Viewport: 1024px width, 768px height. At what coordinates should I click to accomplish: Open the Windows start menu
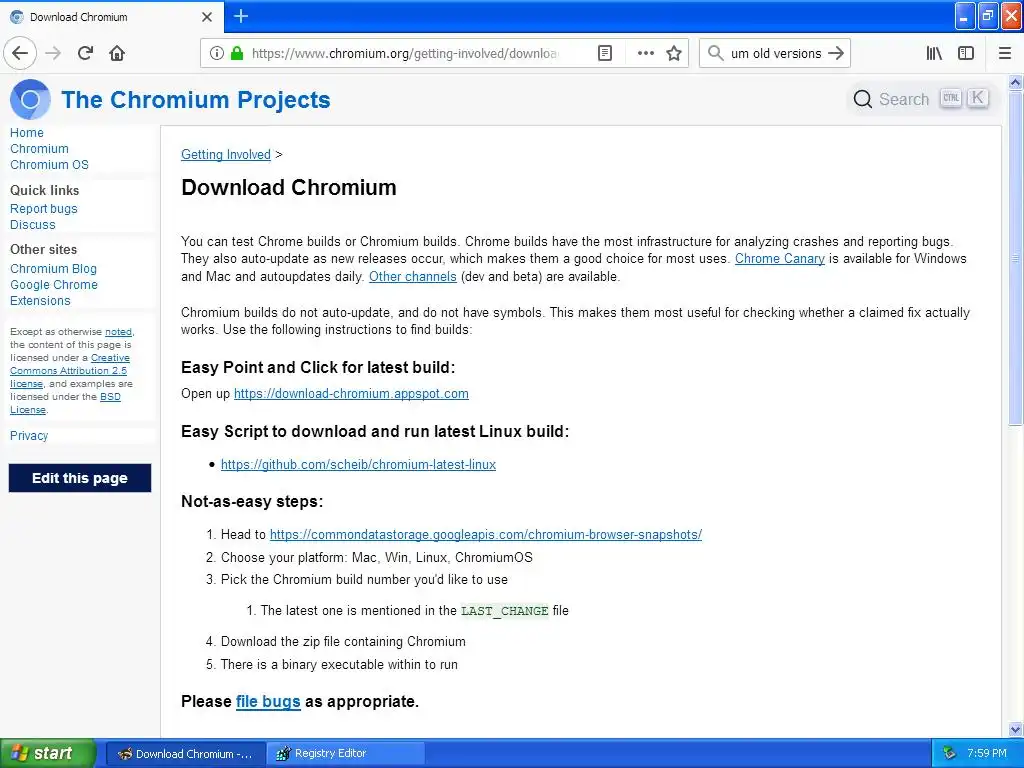tap(48, 753)
